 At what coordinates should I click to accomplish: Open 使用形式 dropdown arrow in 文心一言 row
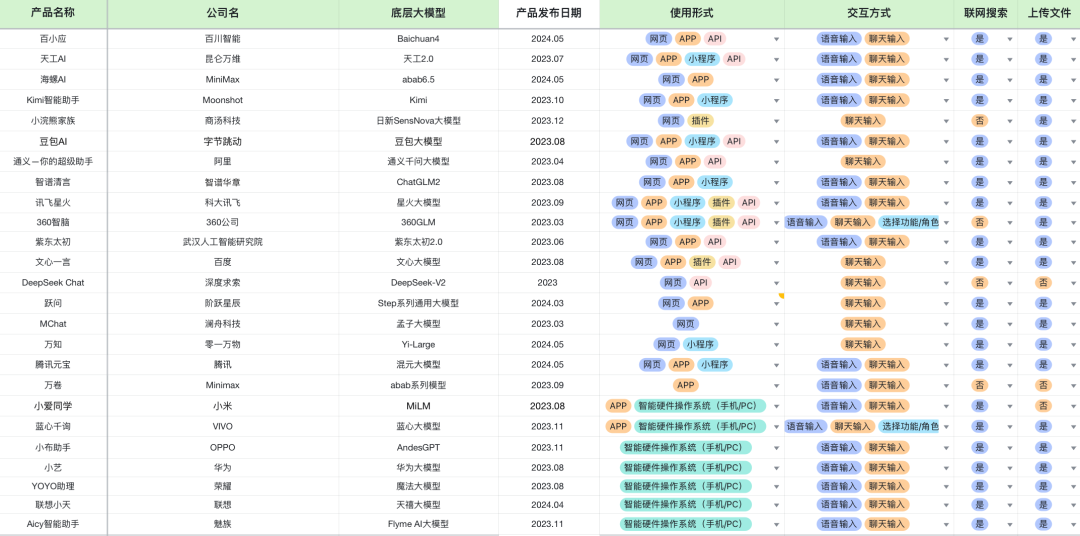coord(776,262)
